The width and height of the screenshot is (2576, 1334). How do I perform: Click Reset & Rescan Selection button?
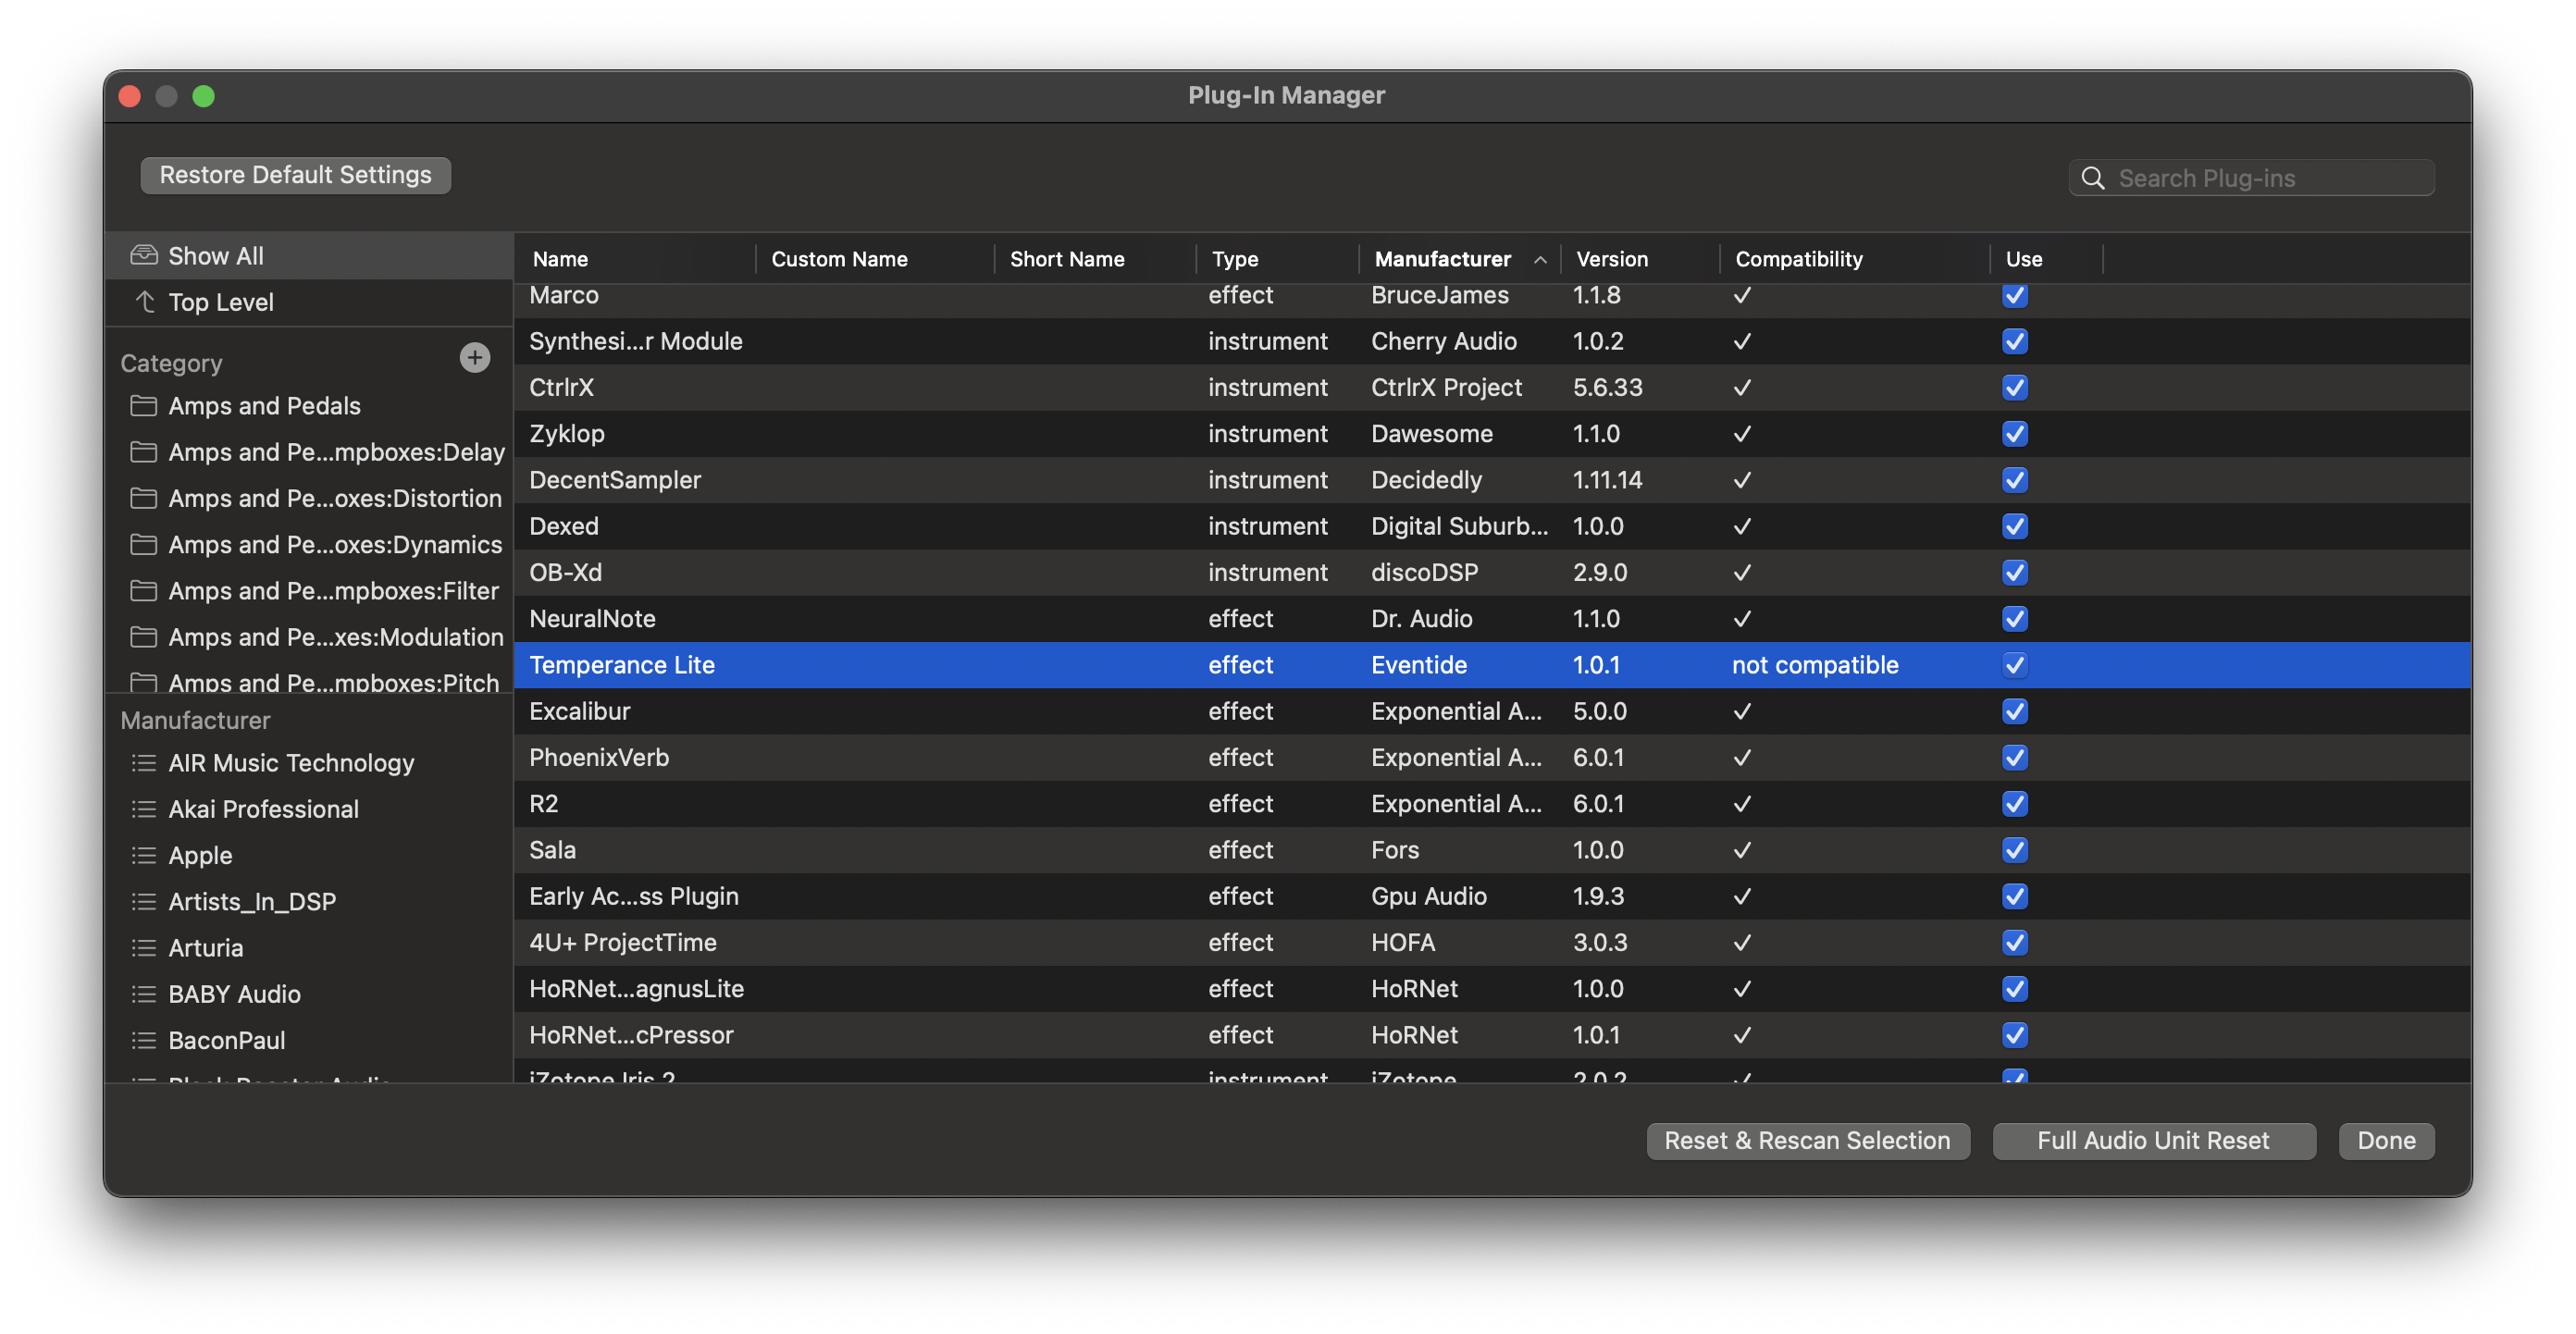coord(1806,1140)
